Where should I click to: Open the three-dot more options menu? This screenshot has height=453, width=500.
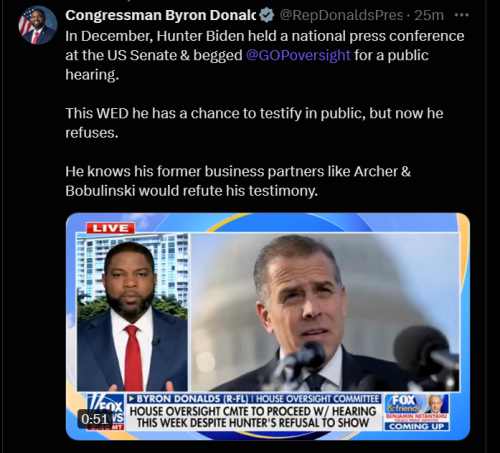(x=462, y=15)
